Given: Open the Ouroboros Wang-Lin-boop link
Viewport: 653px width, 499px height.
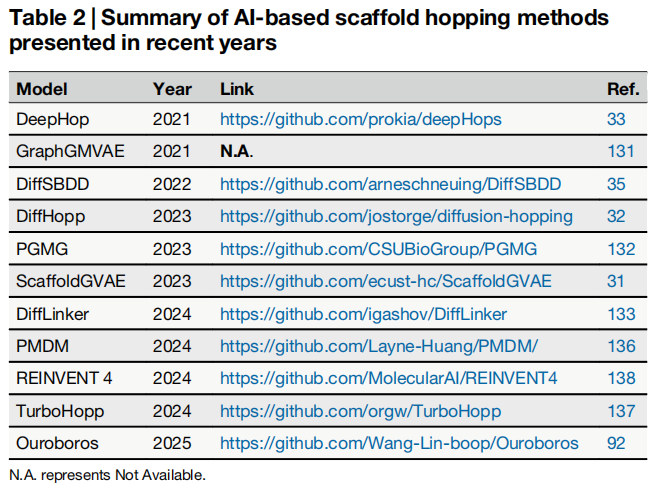Looking at the screenshot, I should [x=399, y=443].
